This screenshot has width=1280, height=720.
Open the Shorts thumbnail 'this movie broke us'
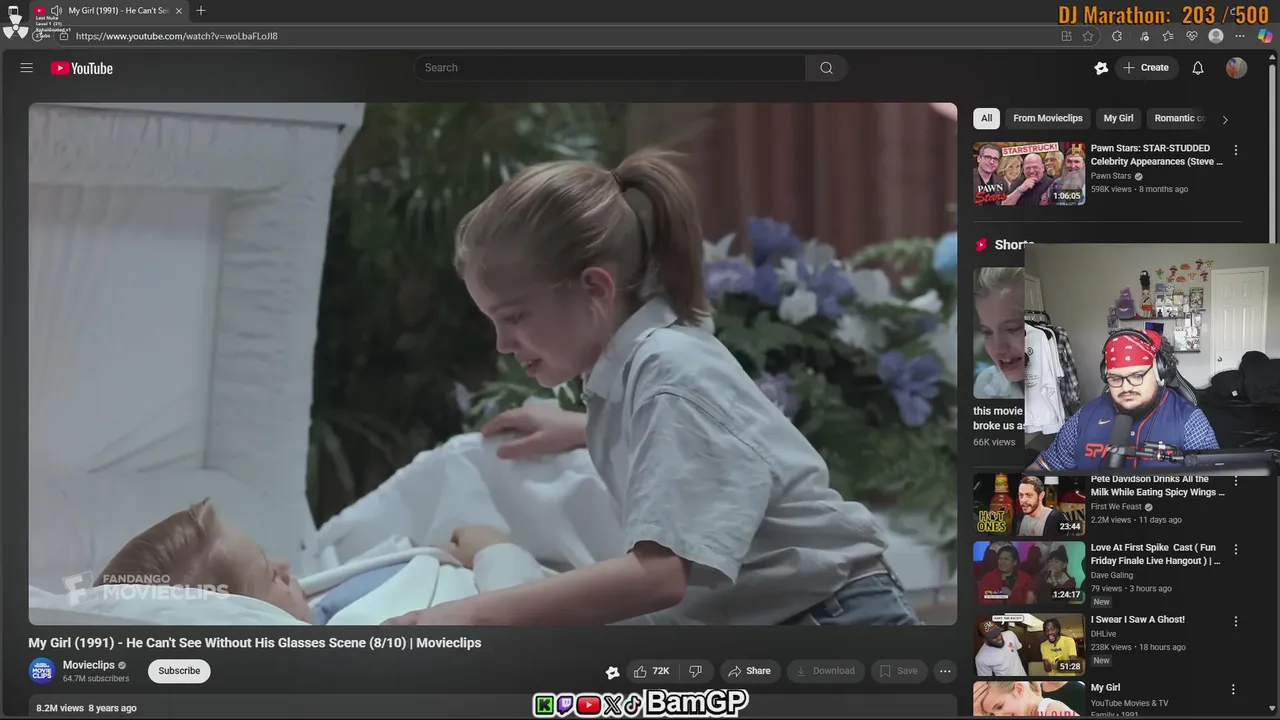(998, 333)
